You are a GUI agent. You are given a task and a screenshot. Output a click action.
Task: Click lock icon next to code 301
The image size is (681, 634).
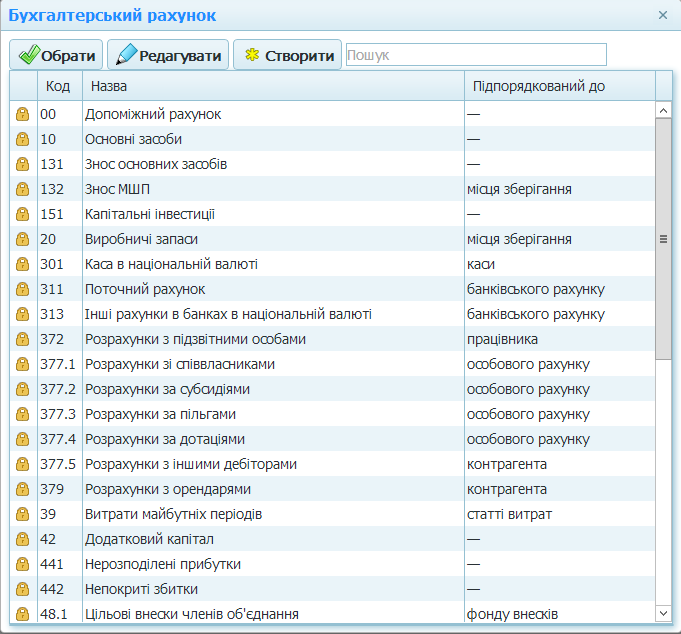(22, 264)
